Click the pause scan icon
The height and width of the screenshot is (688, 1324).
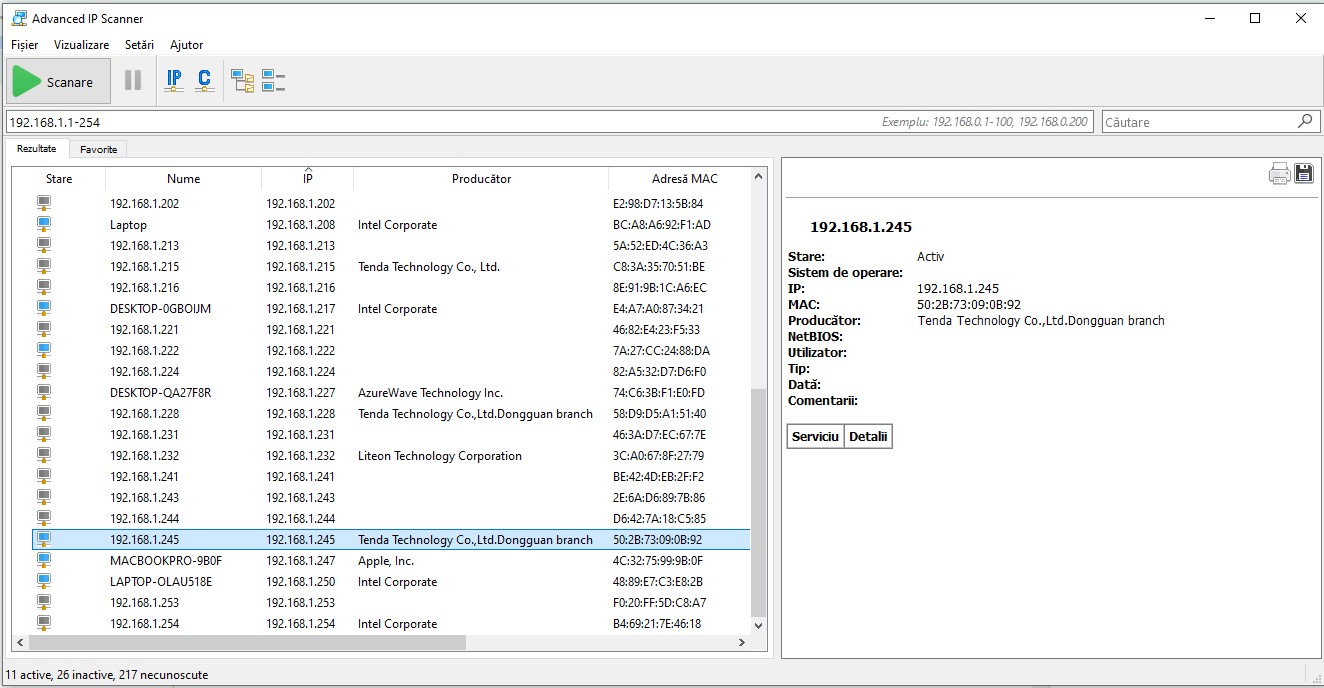pos(133,81)
